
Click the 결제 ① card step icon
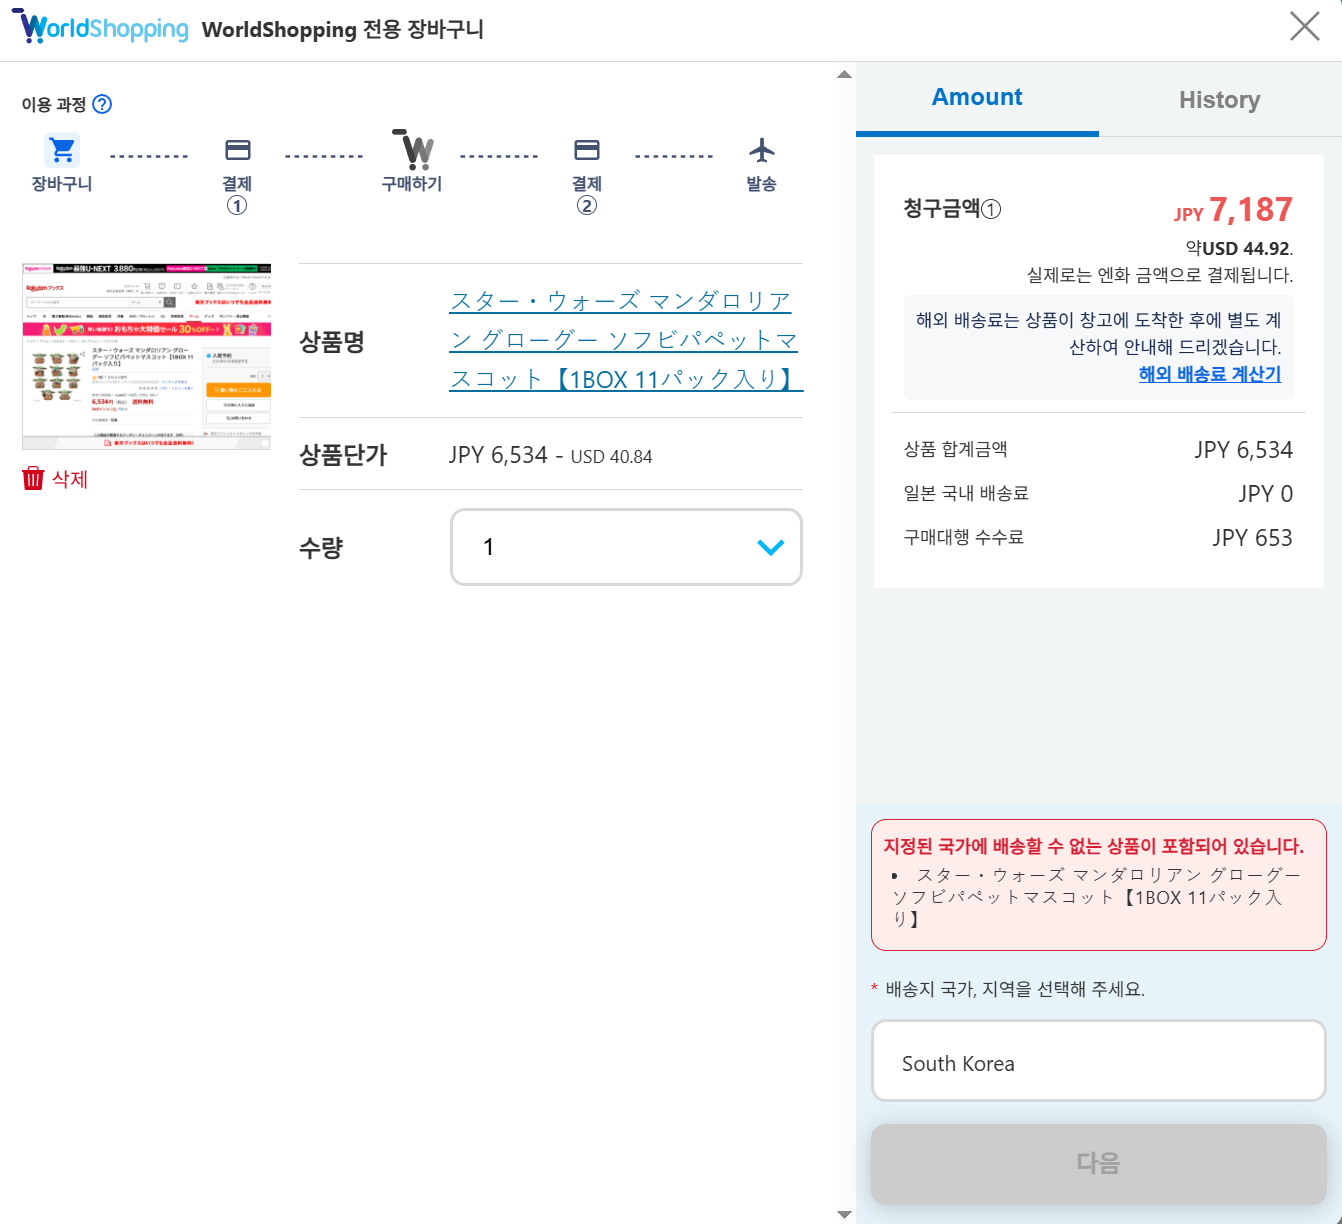237,150
